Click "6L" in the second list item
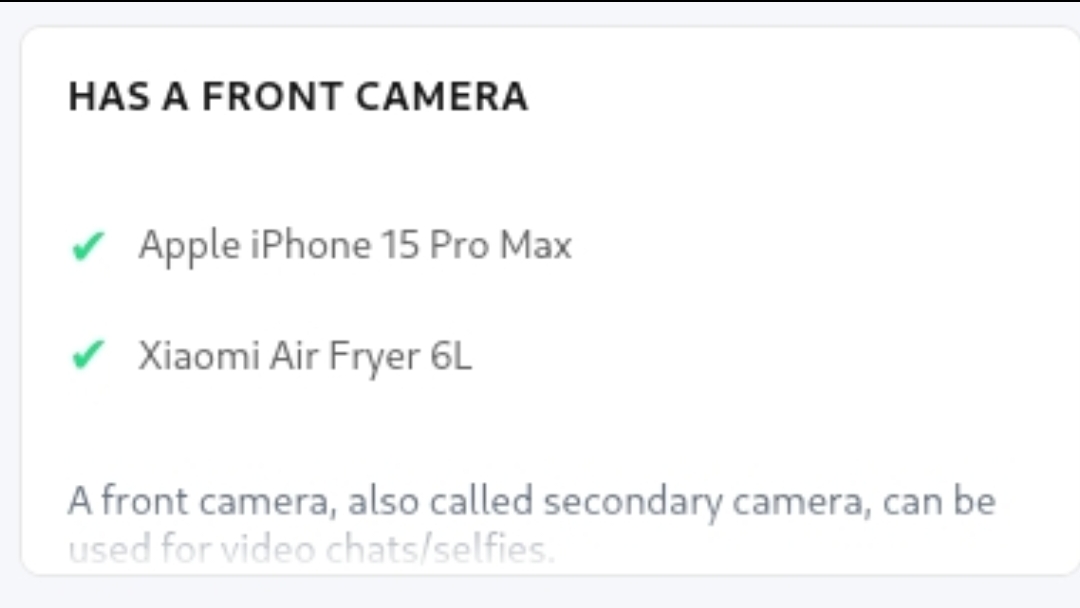This screenshot has width=1080, height=608. click(x=450, y=356)
